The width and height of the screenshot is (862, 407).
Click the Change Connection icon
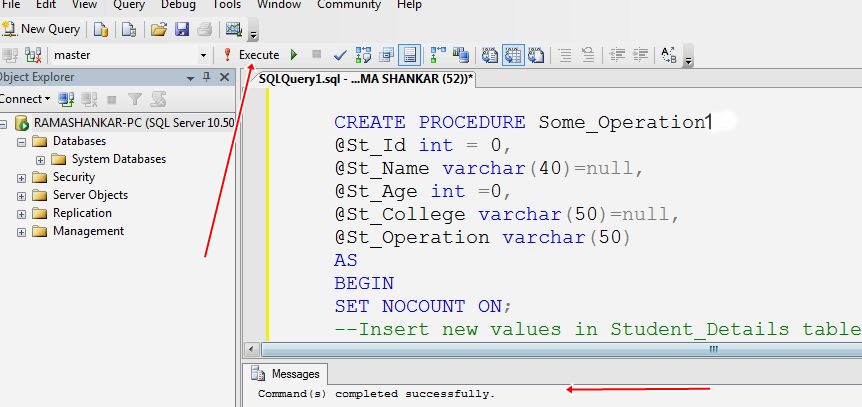click(x=34, y=55)
